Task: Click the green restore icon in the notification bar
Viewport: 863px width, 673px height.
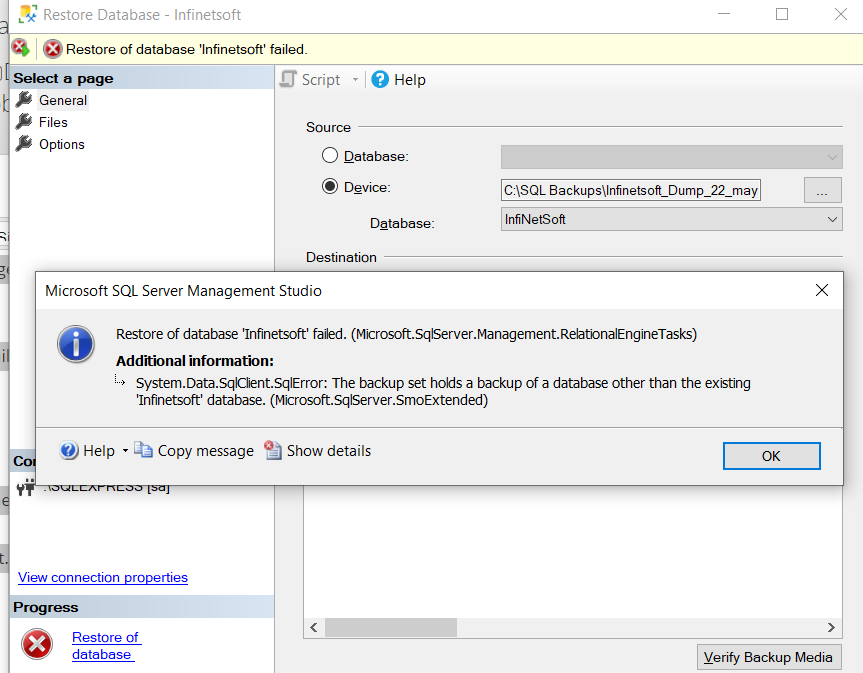Action: point(20,47)
